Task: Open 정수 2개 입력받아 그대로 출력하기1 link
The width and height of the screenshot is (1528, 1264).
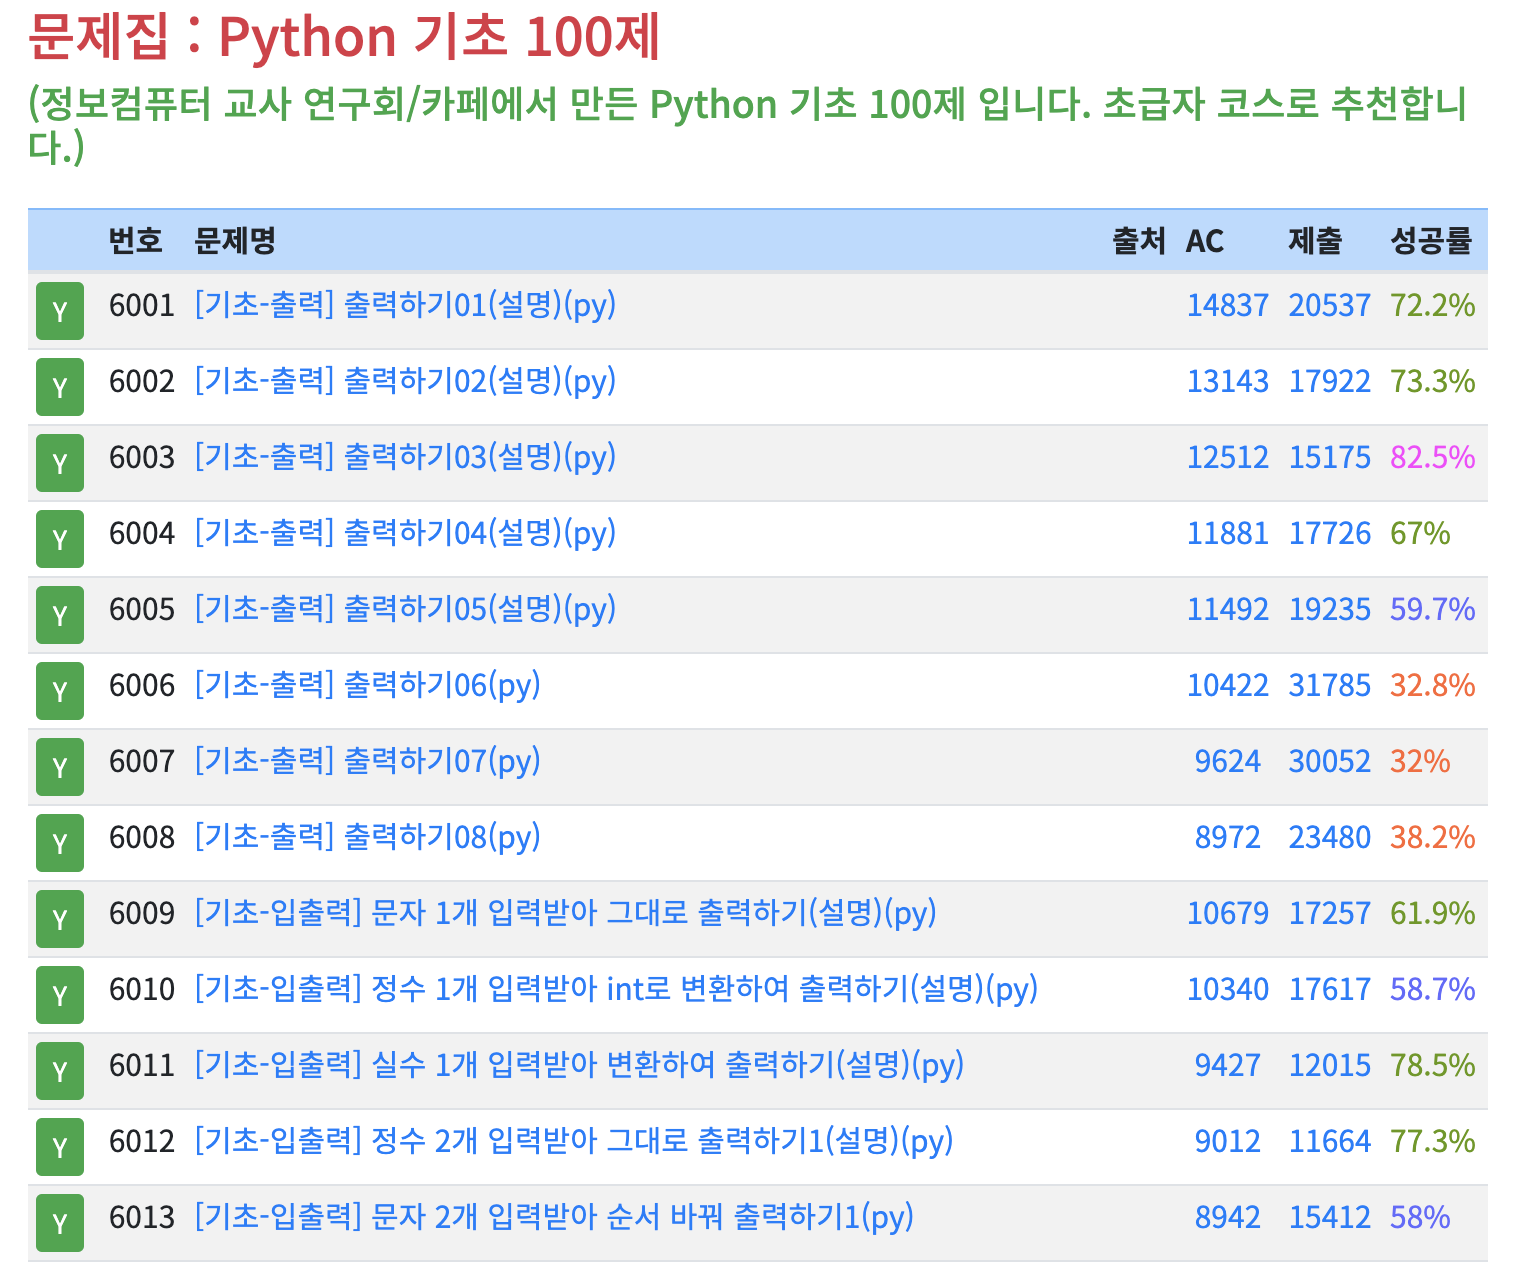Action: (573, 1141)
